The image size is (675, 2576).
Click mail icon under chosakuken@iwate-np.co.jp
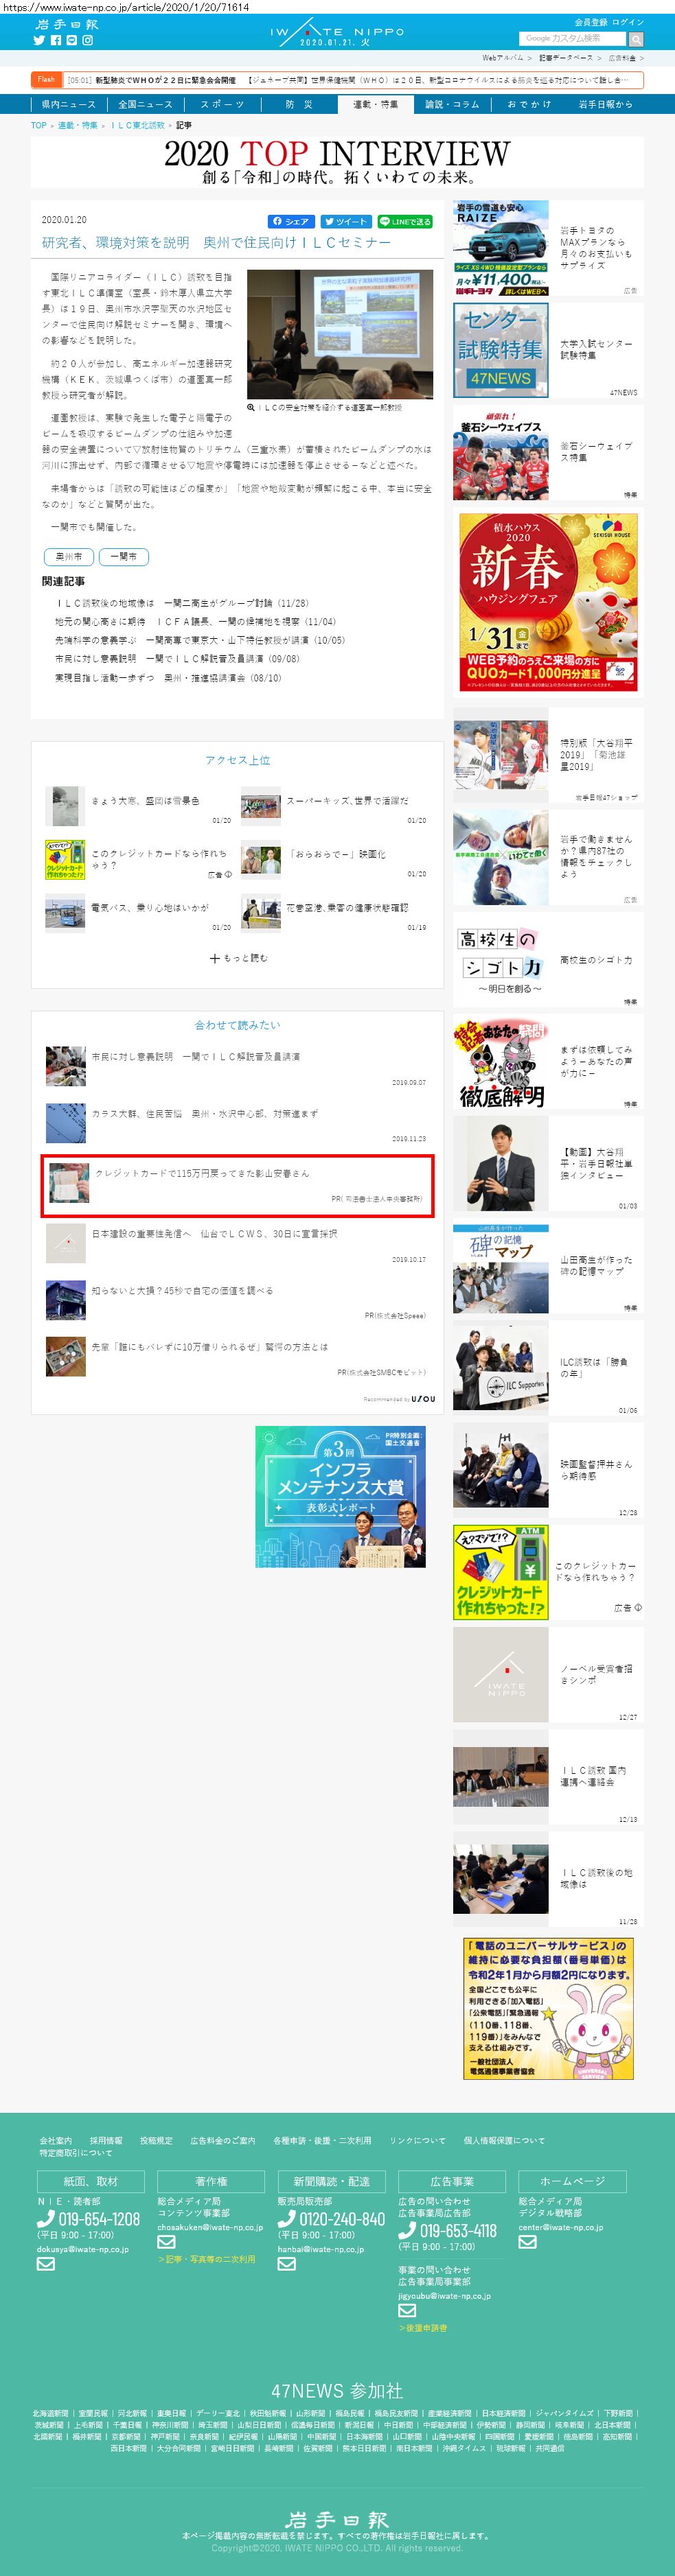click(x=166, y=2242)
